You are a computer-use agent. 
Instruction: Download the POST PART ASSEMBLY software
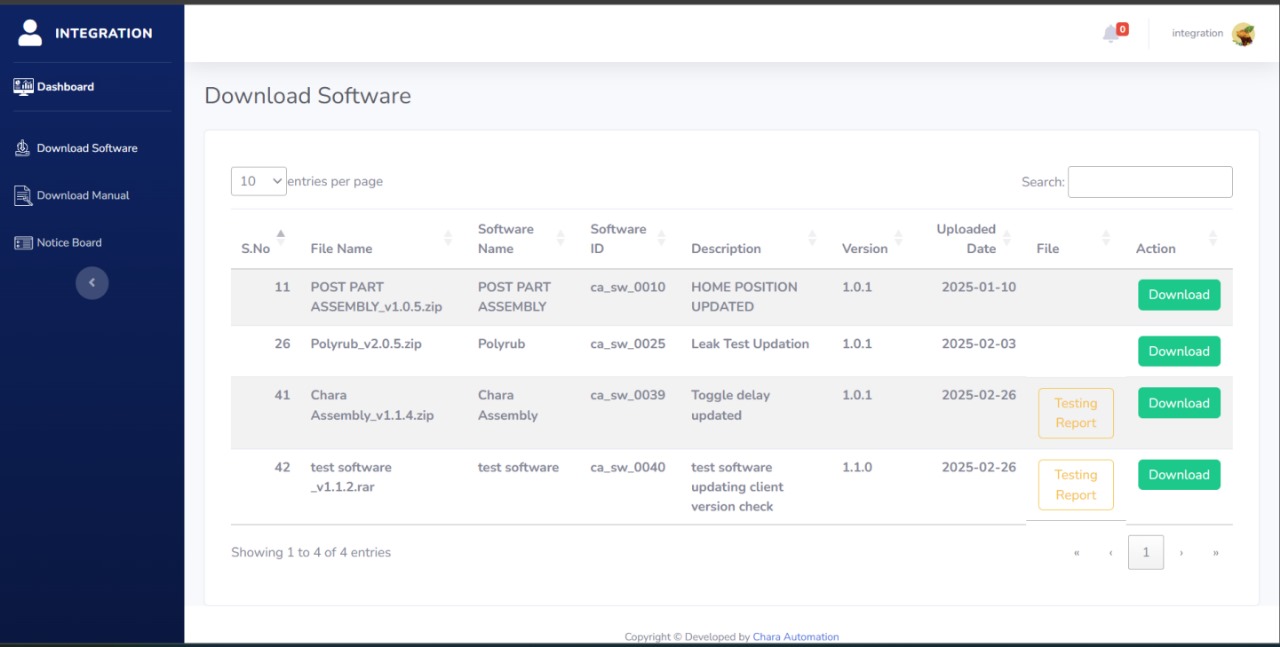1179,295
